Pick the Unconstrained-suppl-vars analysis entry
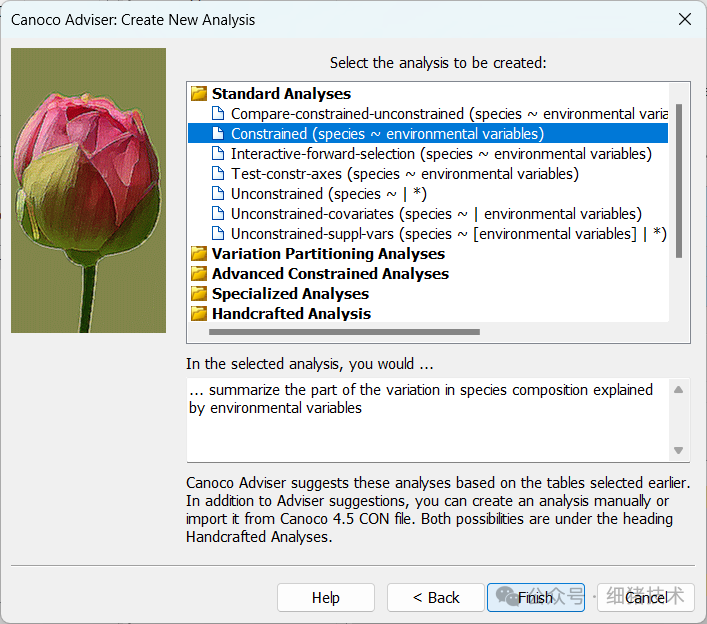This screenshot has width=707, height=624. [x=448, y=234]
